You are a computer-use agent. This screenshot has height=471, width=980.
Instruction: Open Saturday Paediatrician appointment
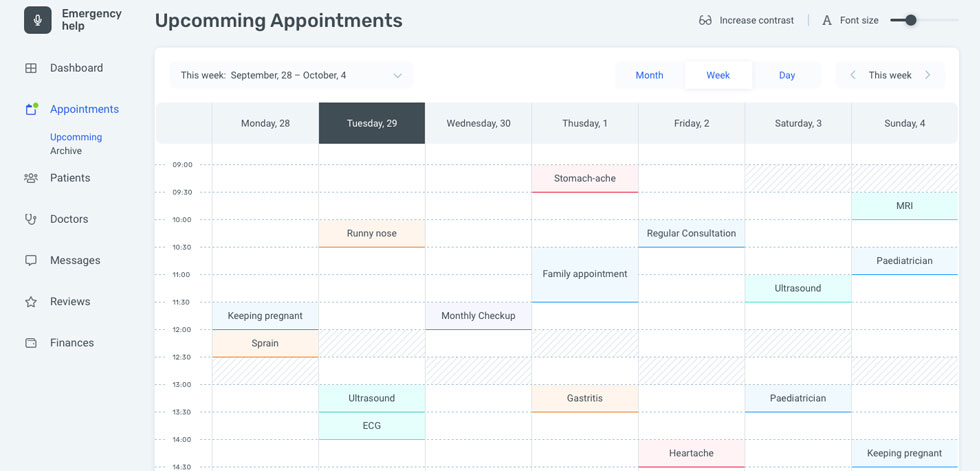798,399
